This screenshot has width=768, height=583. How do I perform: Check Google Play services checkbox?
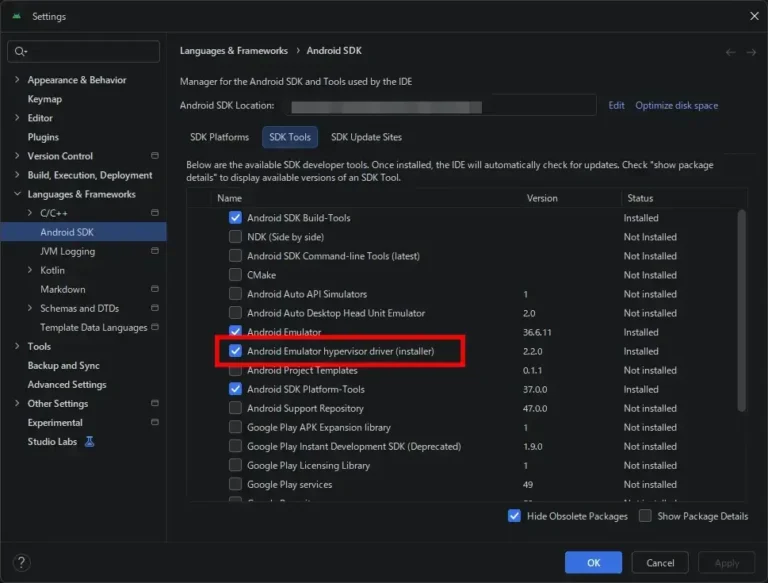(235, 485)
